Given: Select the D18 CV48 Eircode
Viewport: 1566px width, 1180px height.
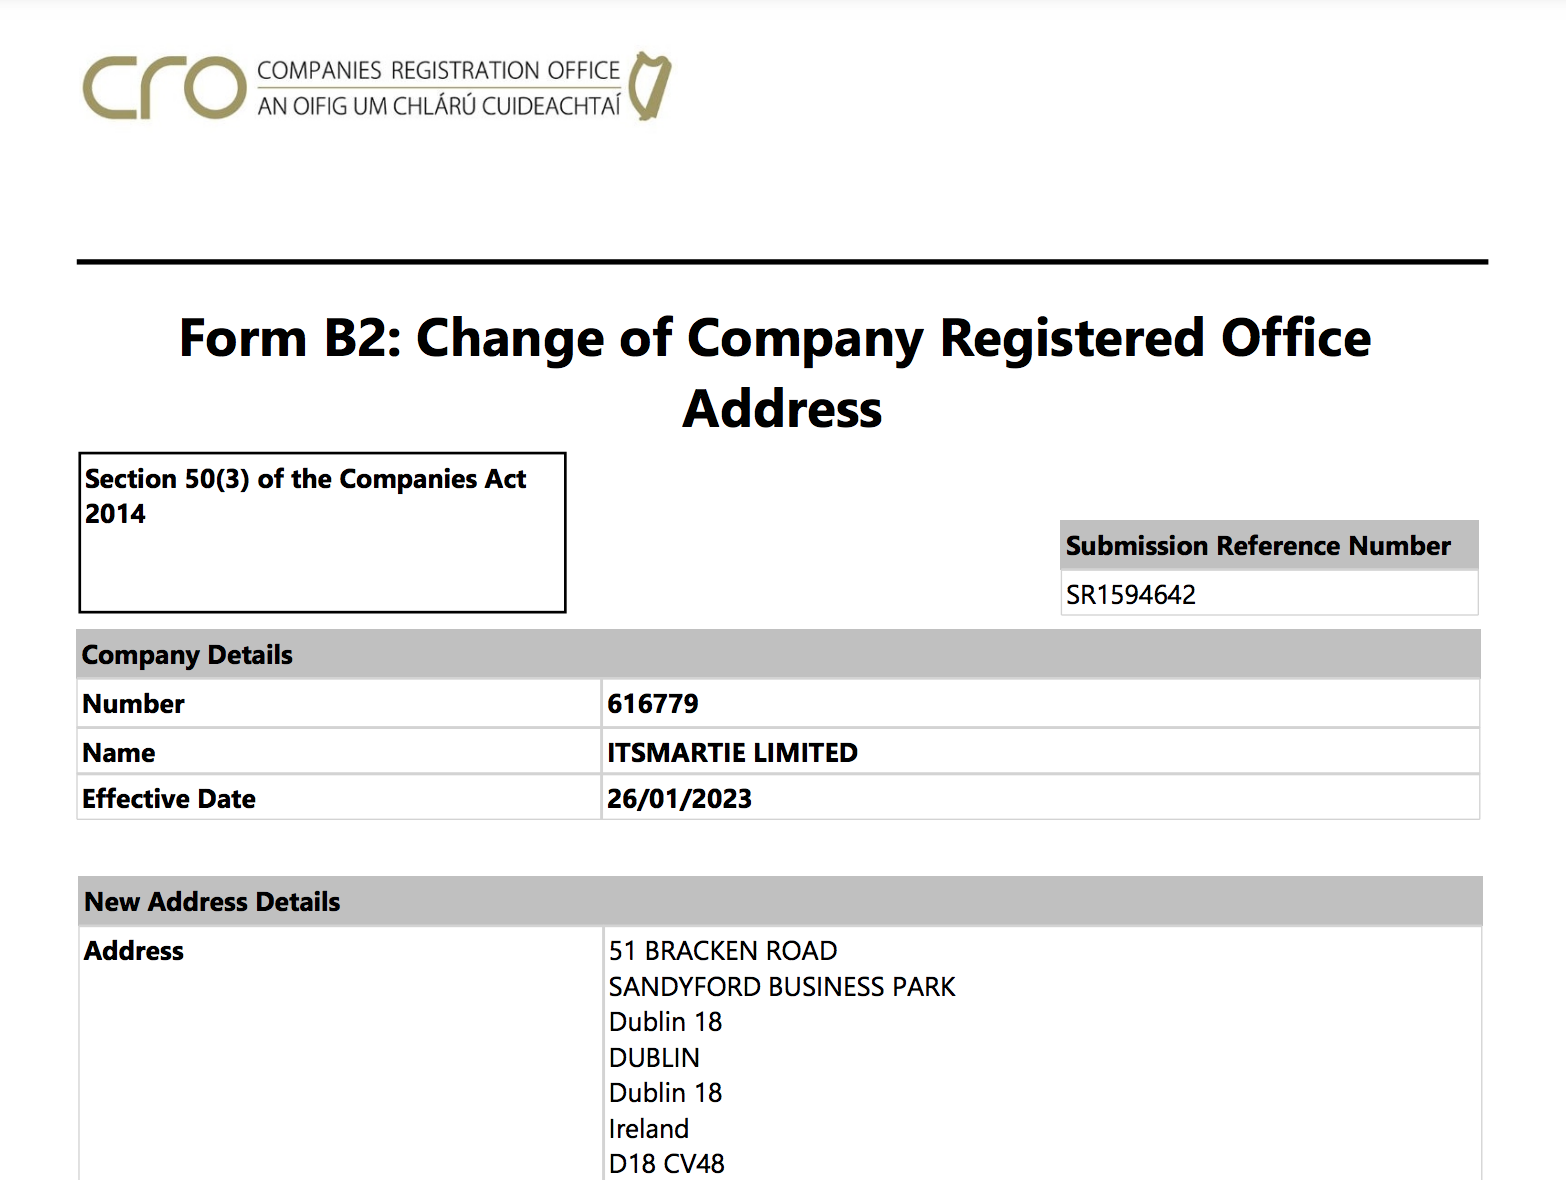Looking at the screenshot, I should 666,1164.
